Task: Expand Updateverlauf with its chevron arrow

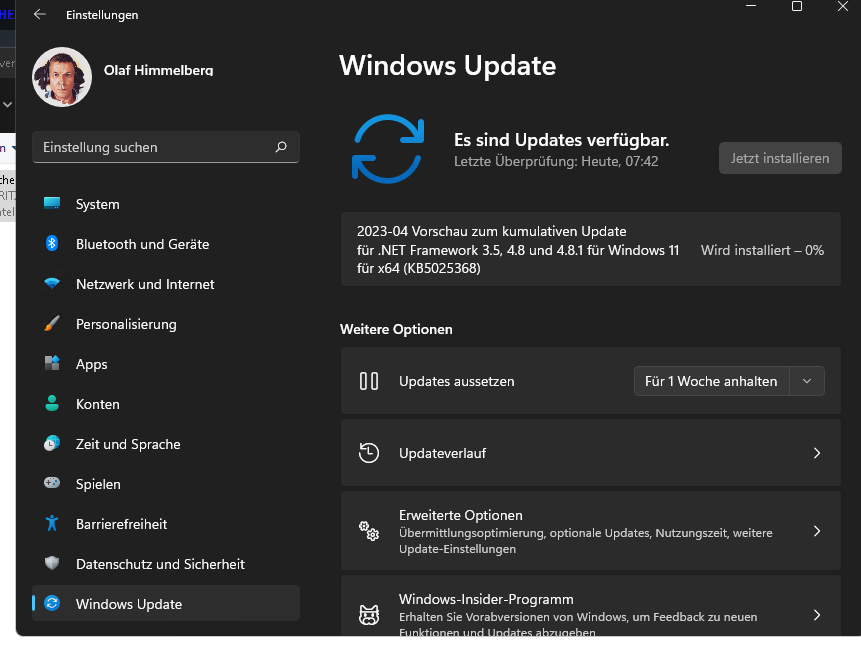Action: (x=817, y=453)
